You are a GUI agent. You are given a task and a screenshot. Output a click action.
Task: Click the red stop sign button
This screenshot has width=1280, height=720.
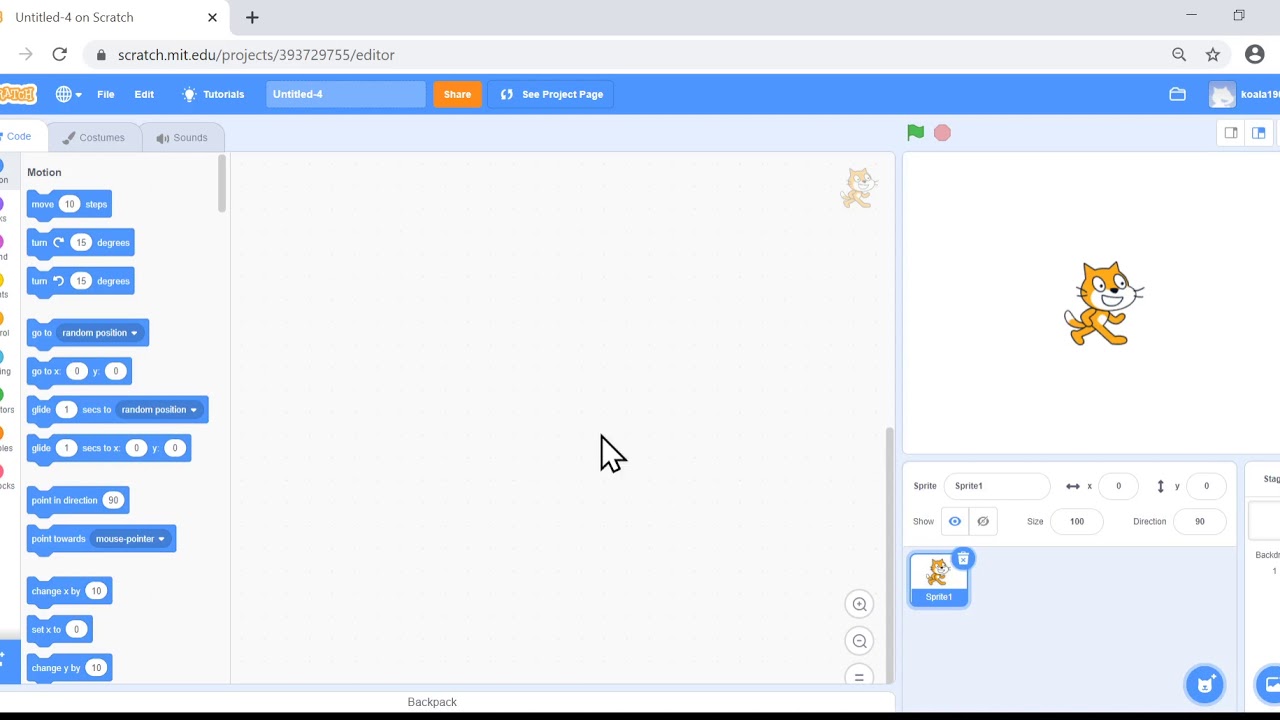tap(942, 132)
